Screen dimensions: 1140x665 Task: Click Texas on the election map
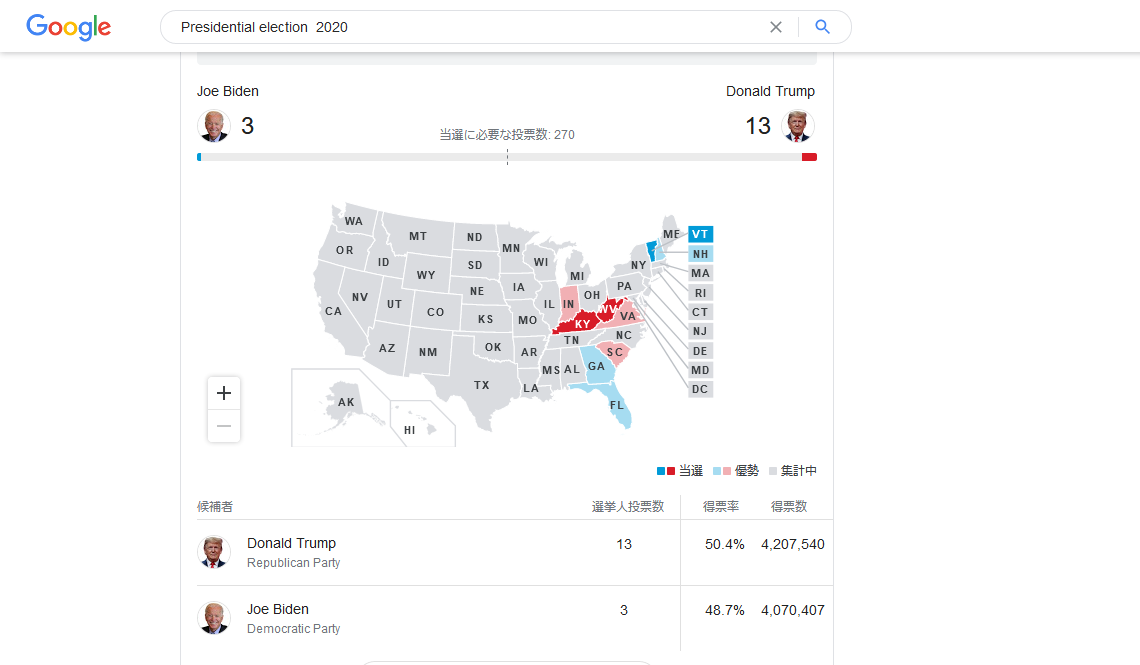481,385
